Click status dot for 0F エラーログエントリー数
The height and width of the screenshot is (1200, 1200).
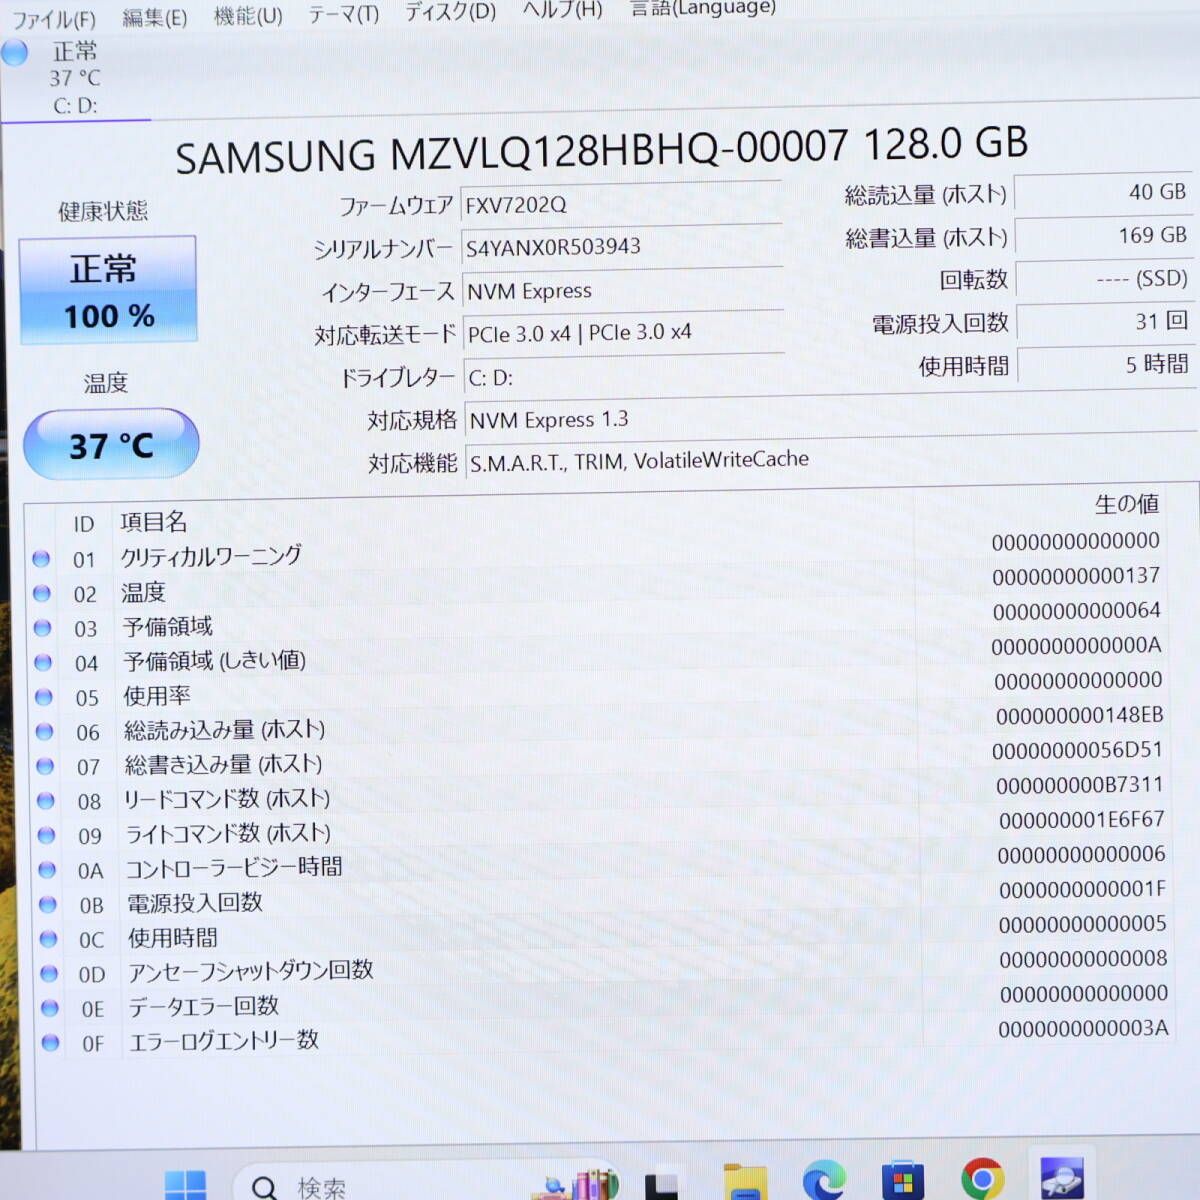click(50, 1042)
